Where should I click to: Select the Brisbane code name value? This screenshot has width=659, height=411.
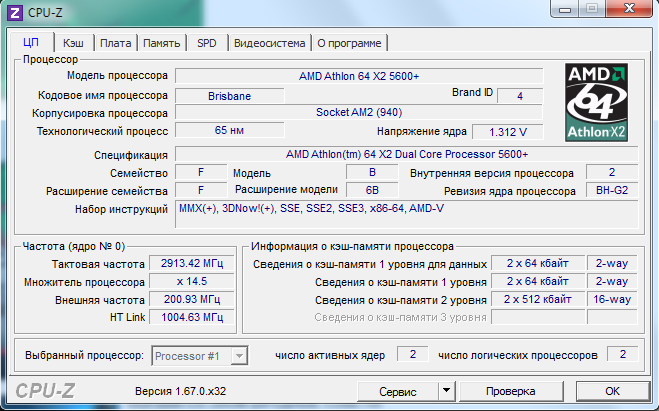tap(229, 96)
